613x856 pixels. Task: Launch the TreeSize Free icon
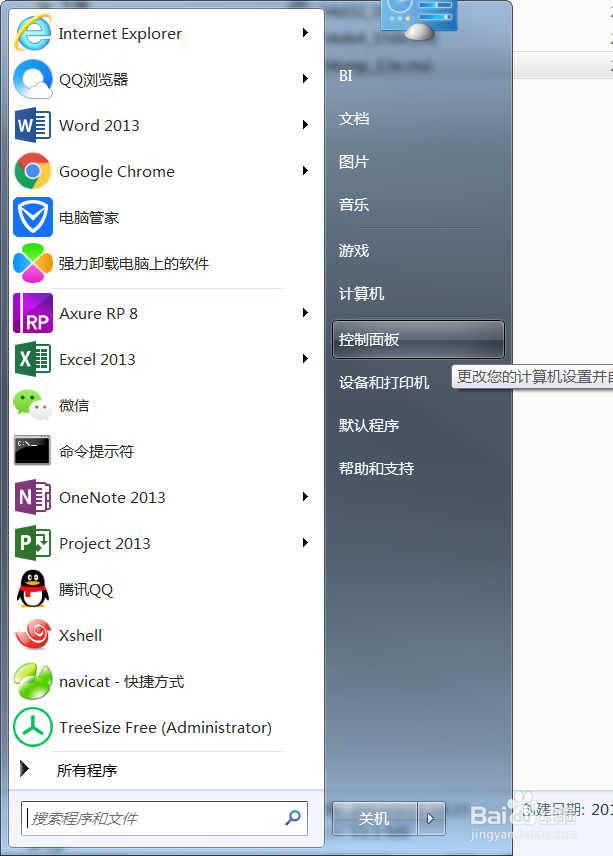33,727
